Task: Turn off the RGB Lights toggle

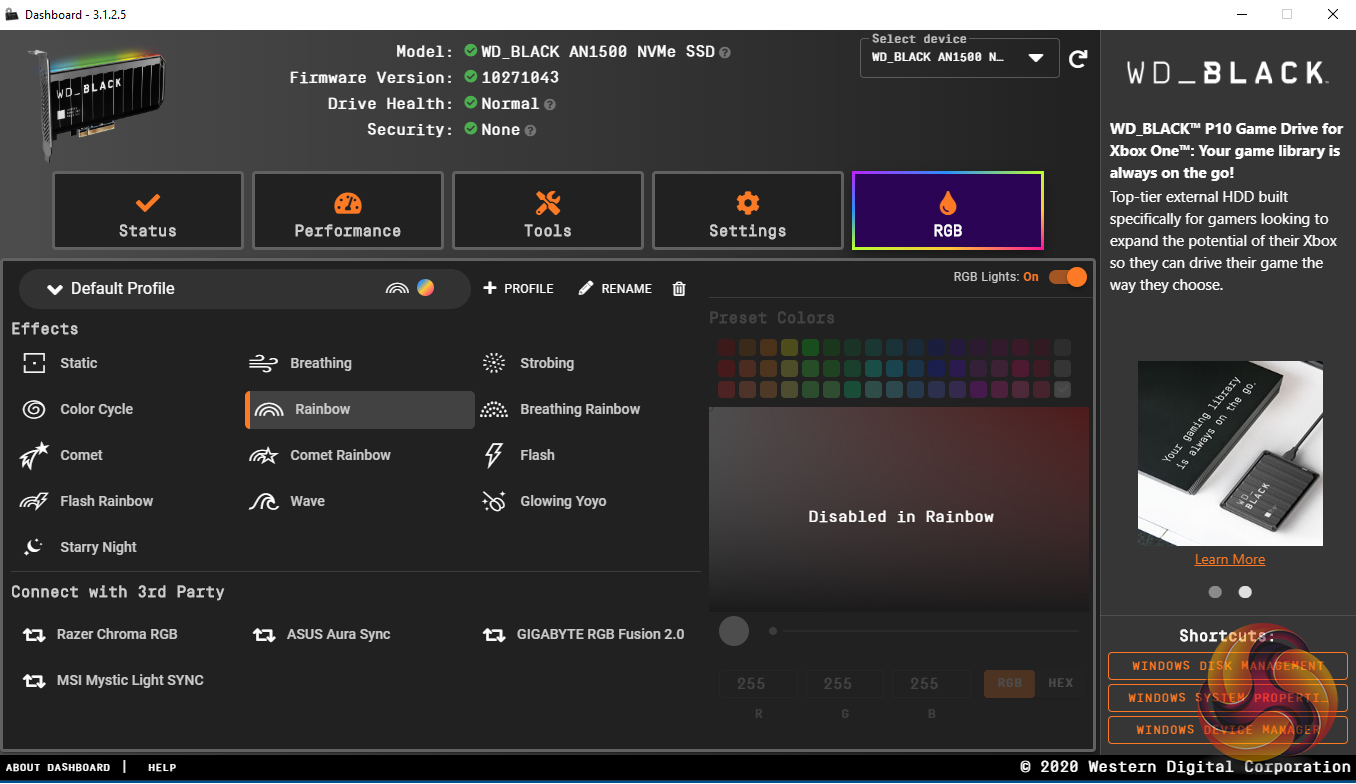Action: coord(1067,277)
